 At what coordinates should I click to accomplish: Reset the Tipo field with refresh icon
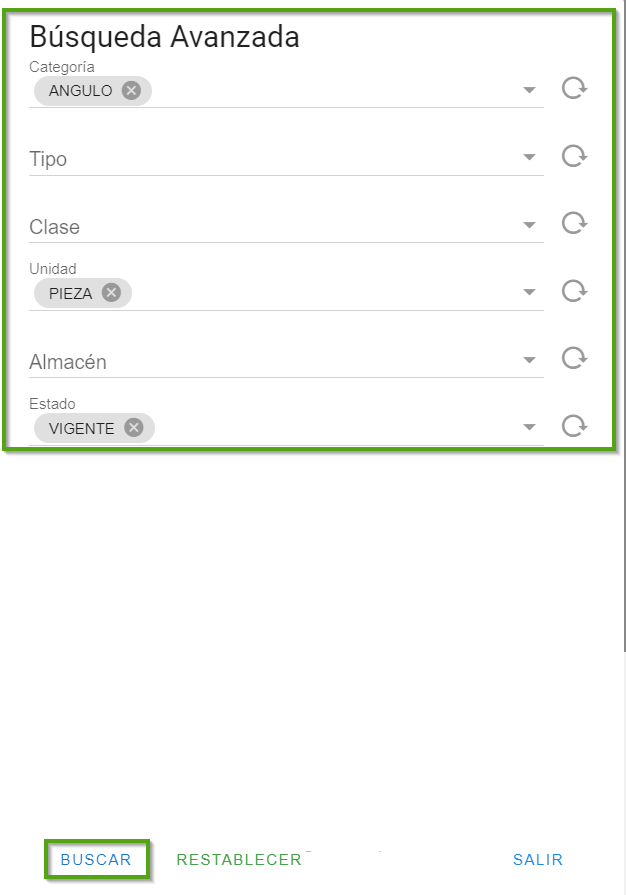click(x=574, y=156)
